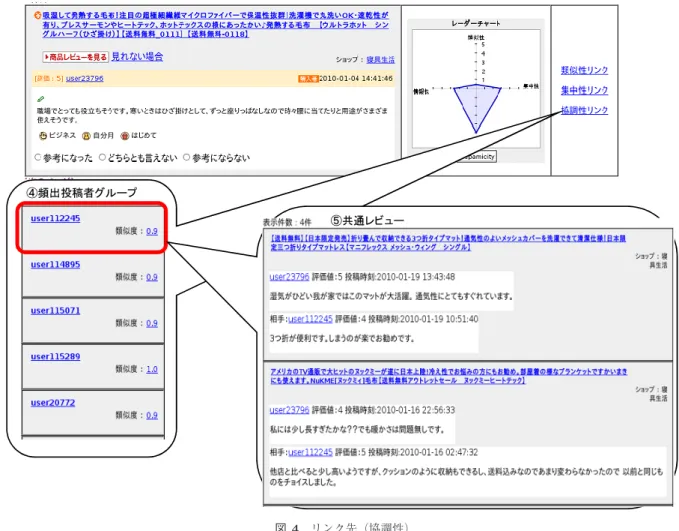Open the user20772 profile link

(x=53, y=402)
